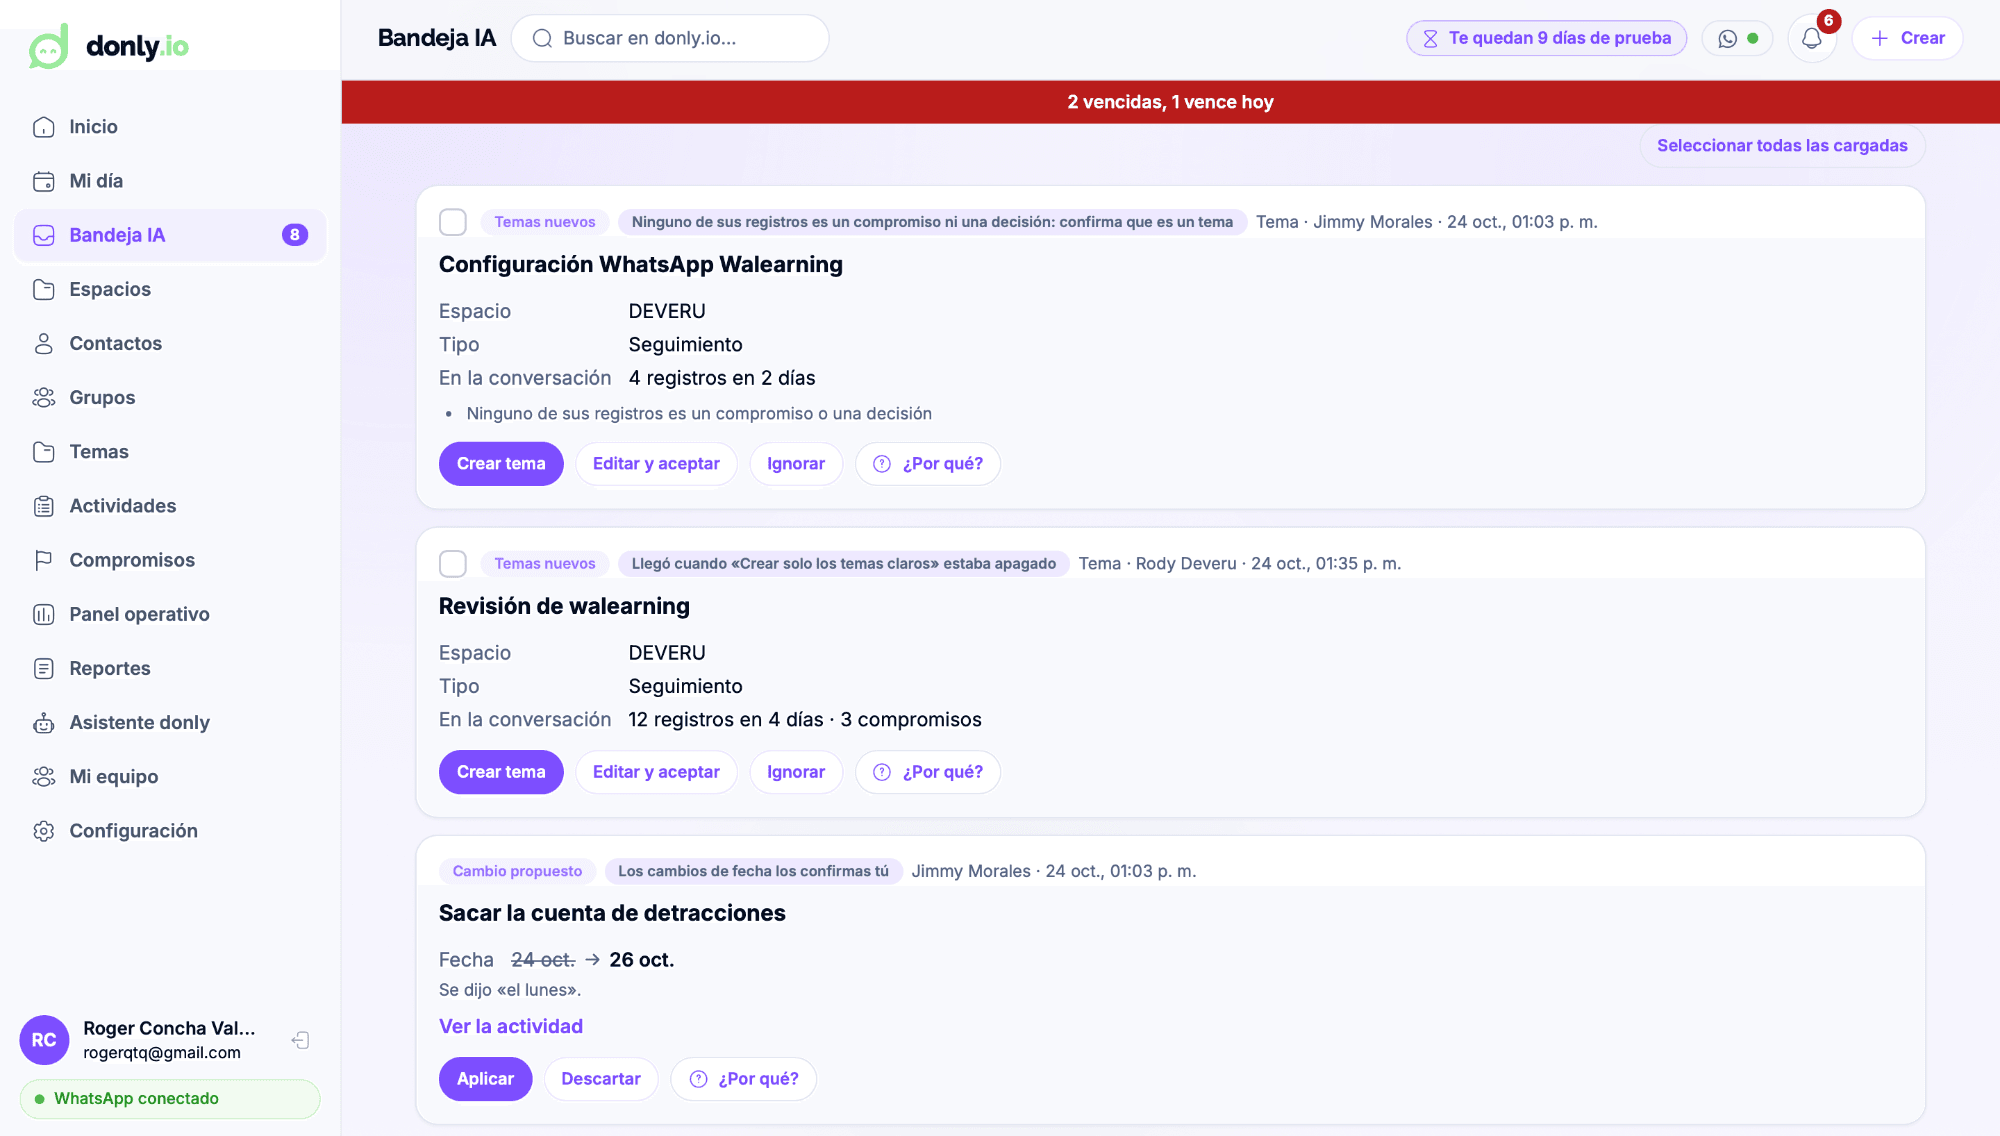
Task: Open Temas in the sidebar
Action: click(x=170, y=452)
